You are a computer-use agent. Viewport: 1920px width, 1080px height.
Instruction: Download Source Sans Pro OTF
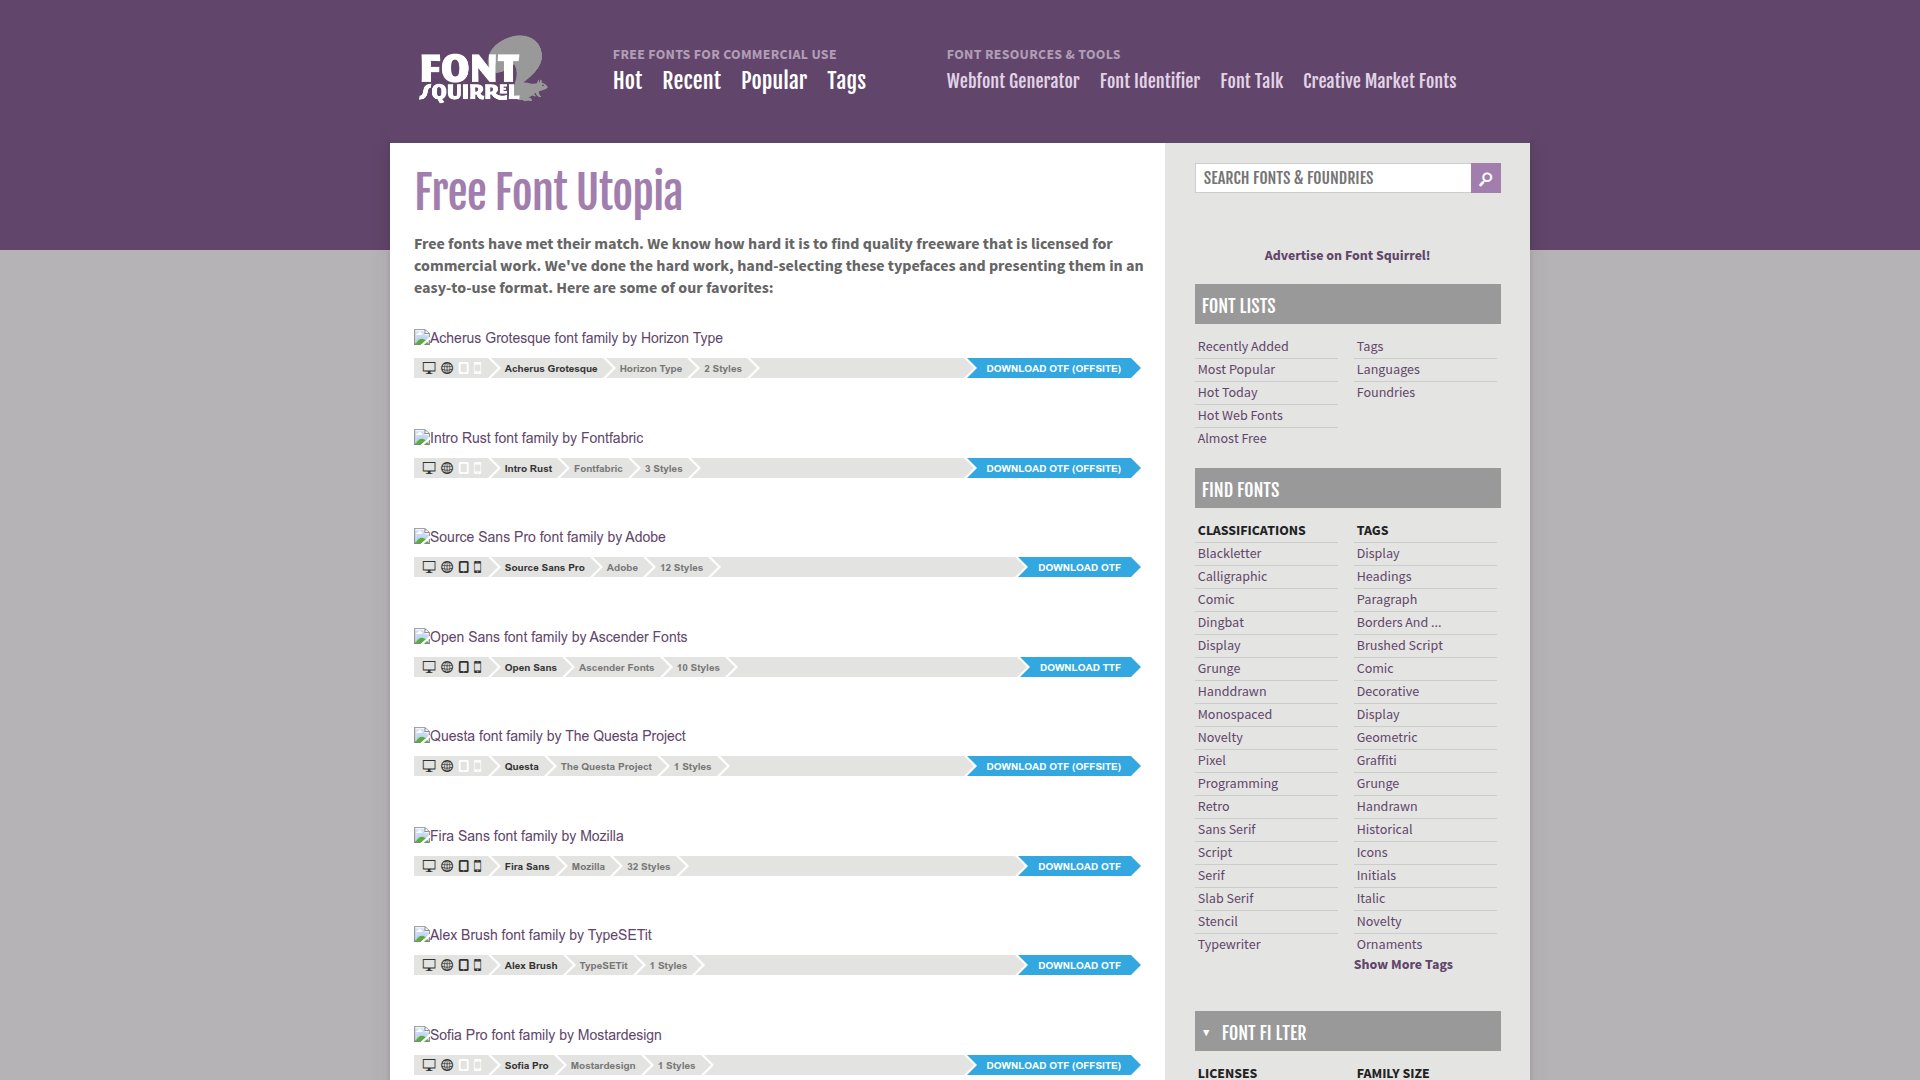(x=1079, y=567)
